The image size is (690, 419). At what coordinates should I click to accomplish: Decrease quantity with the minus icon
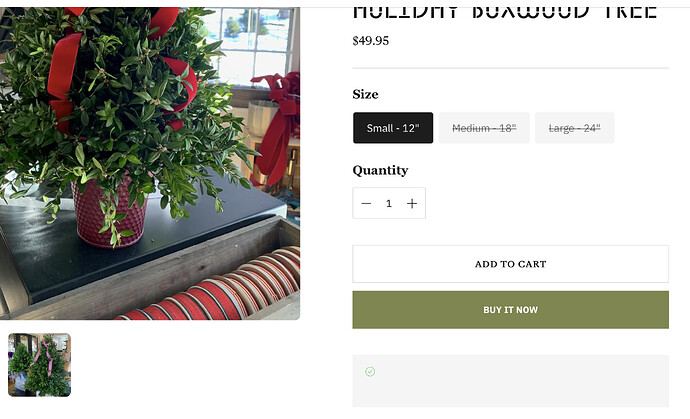point(366,203)
